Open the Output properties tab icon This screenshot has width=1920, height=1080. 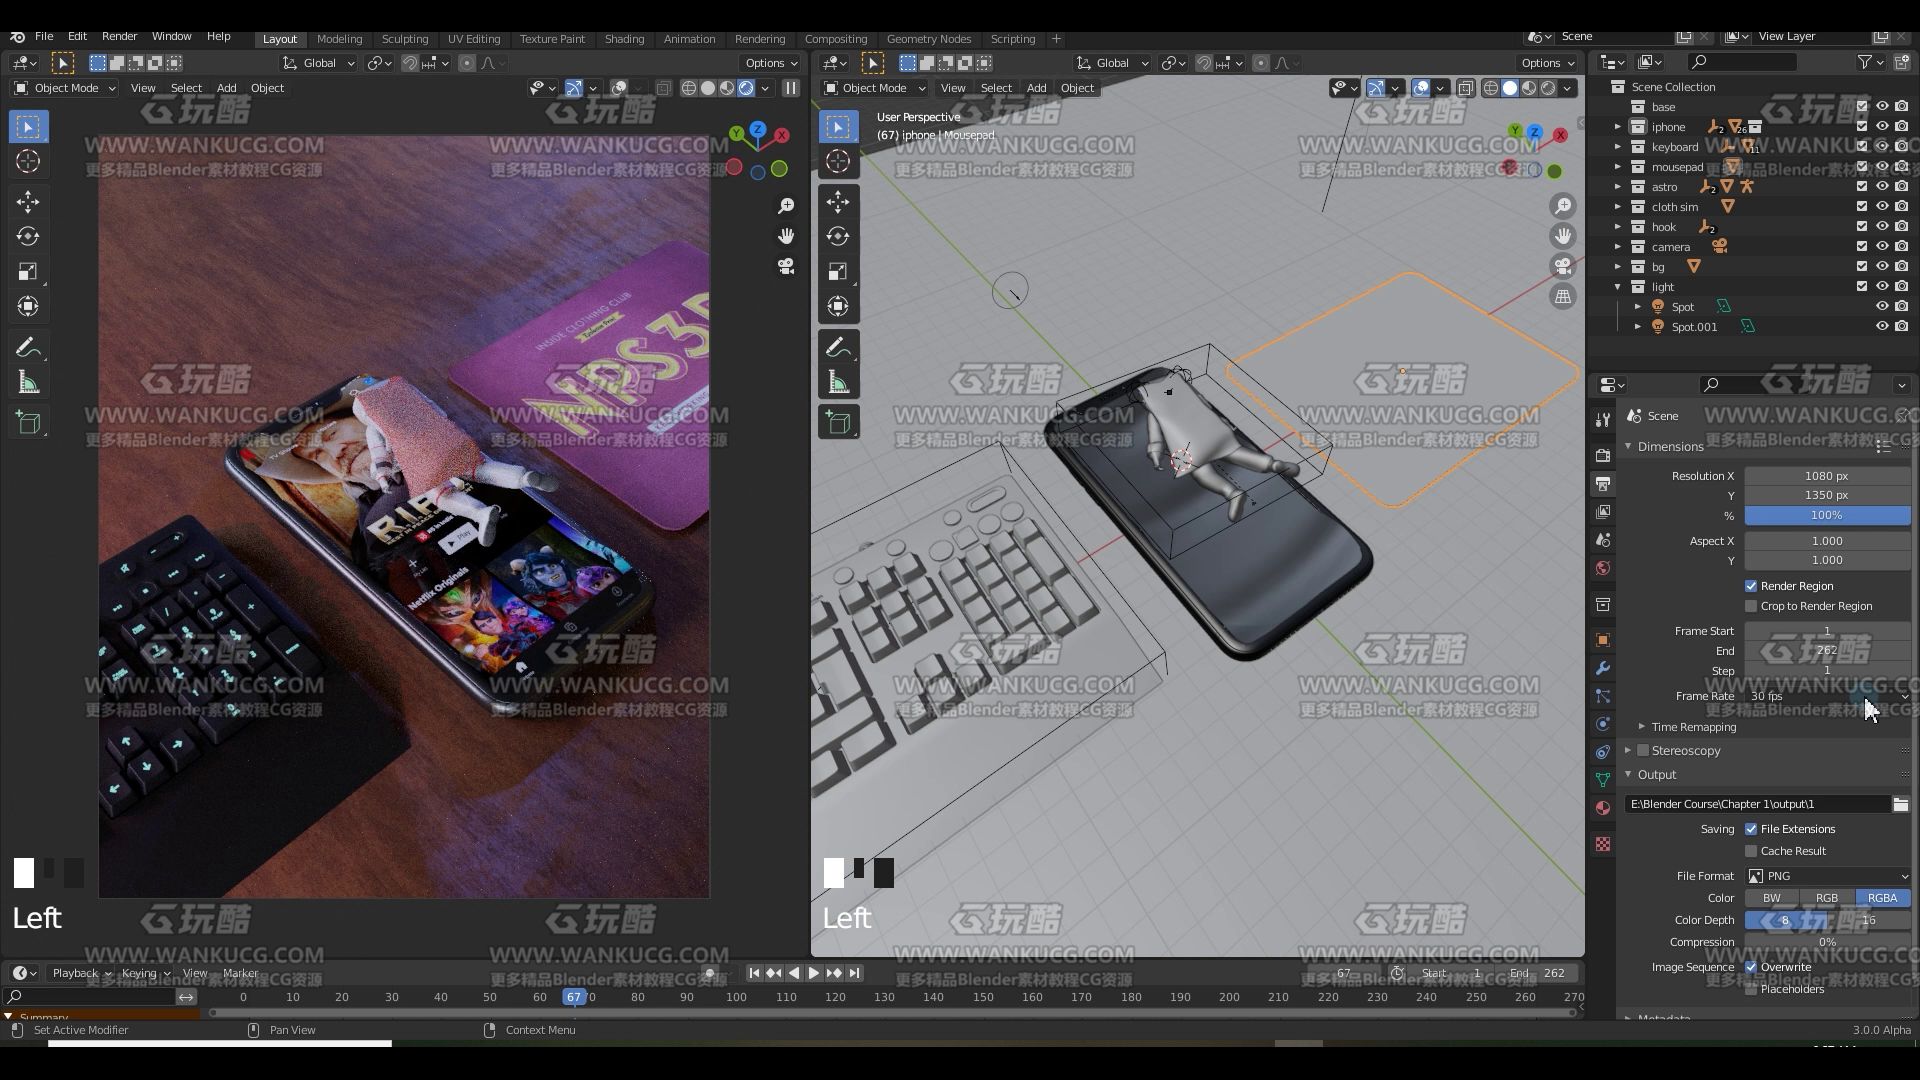(x=1603, y=484)
